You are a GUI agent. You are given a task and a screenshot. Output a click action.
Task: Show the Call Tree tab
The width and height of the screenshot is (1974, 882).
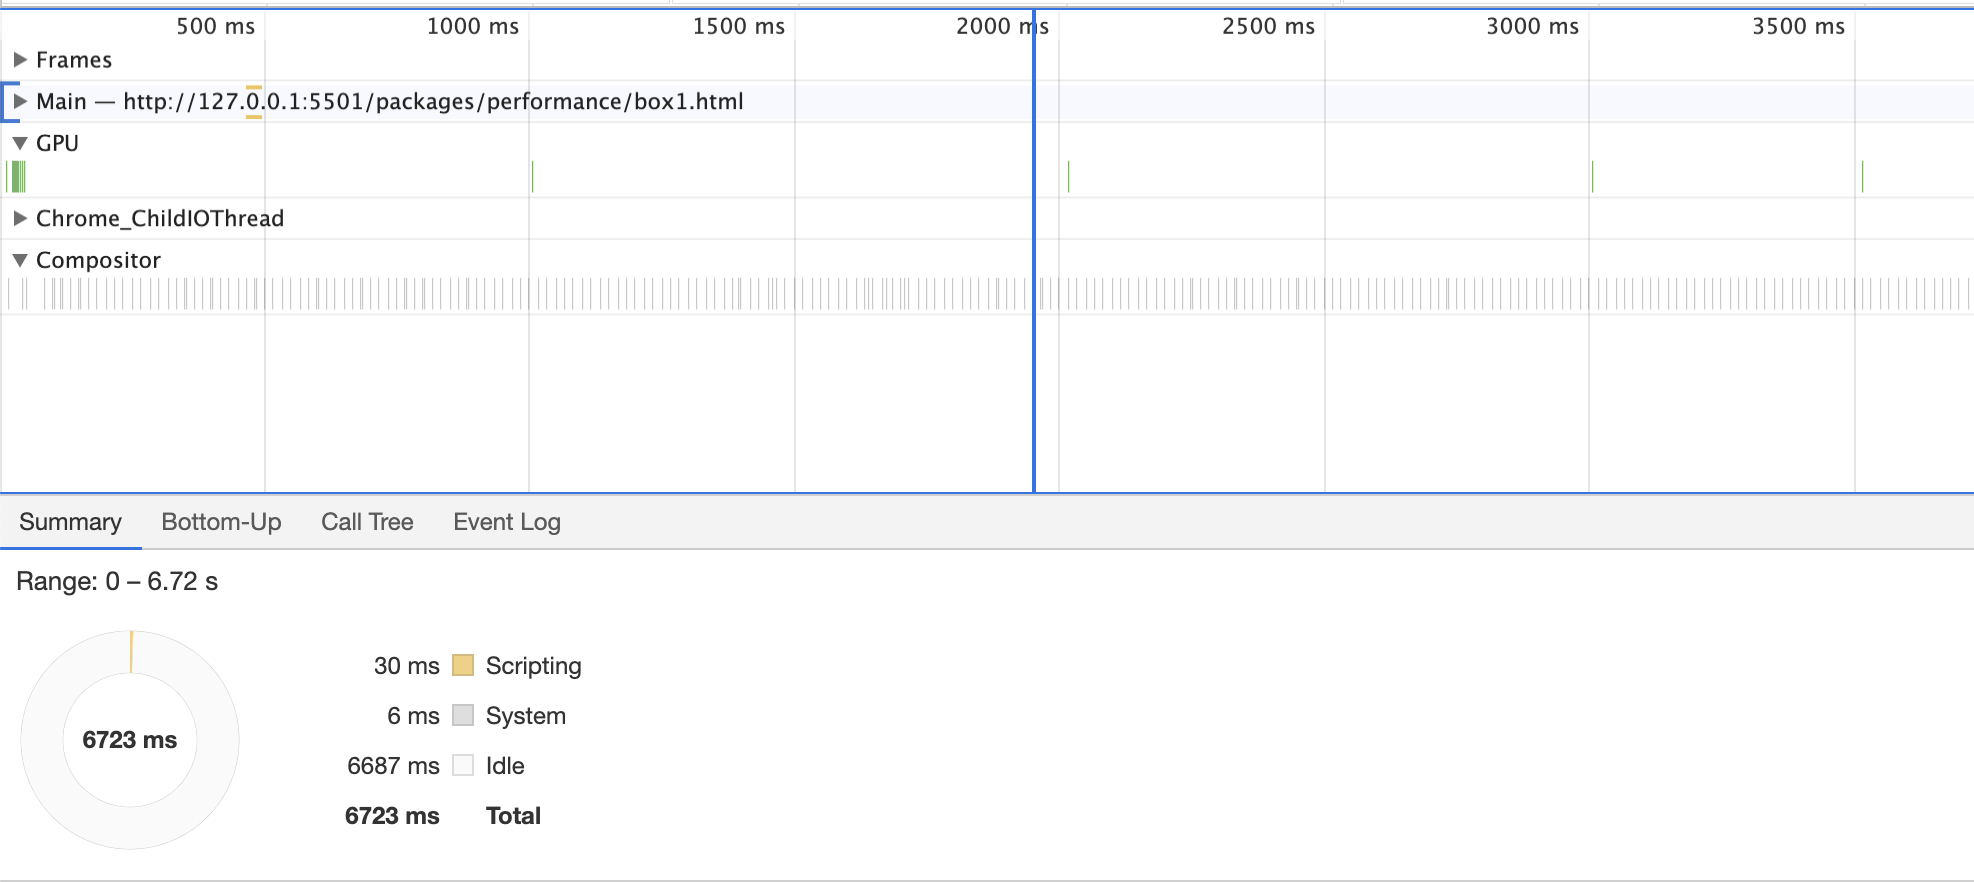pos(367,522)
